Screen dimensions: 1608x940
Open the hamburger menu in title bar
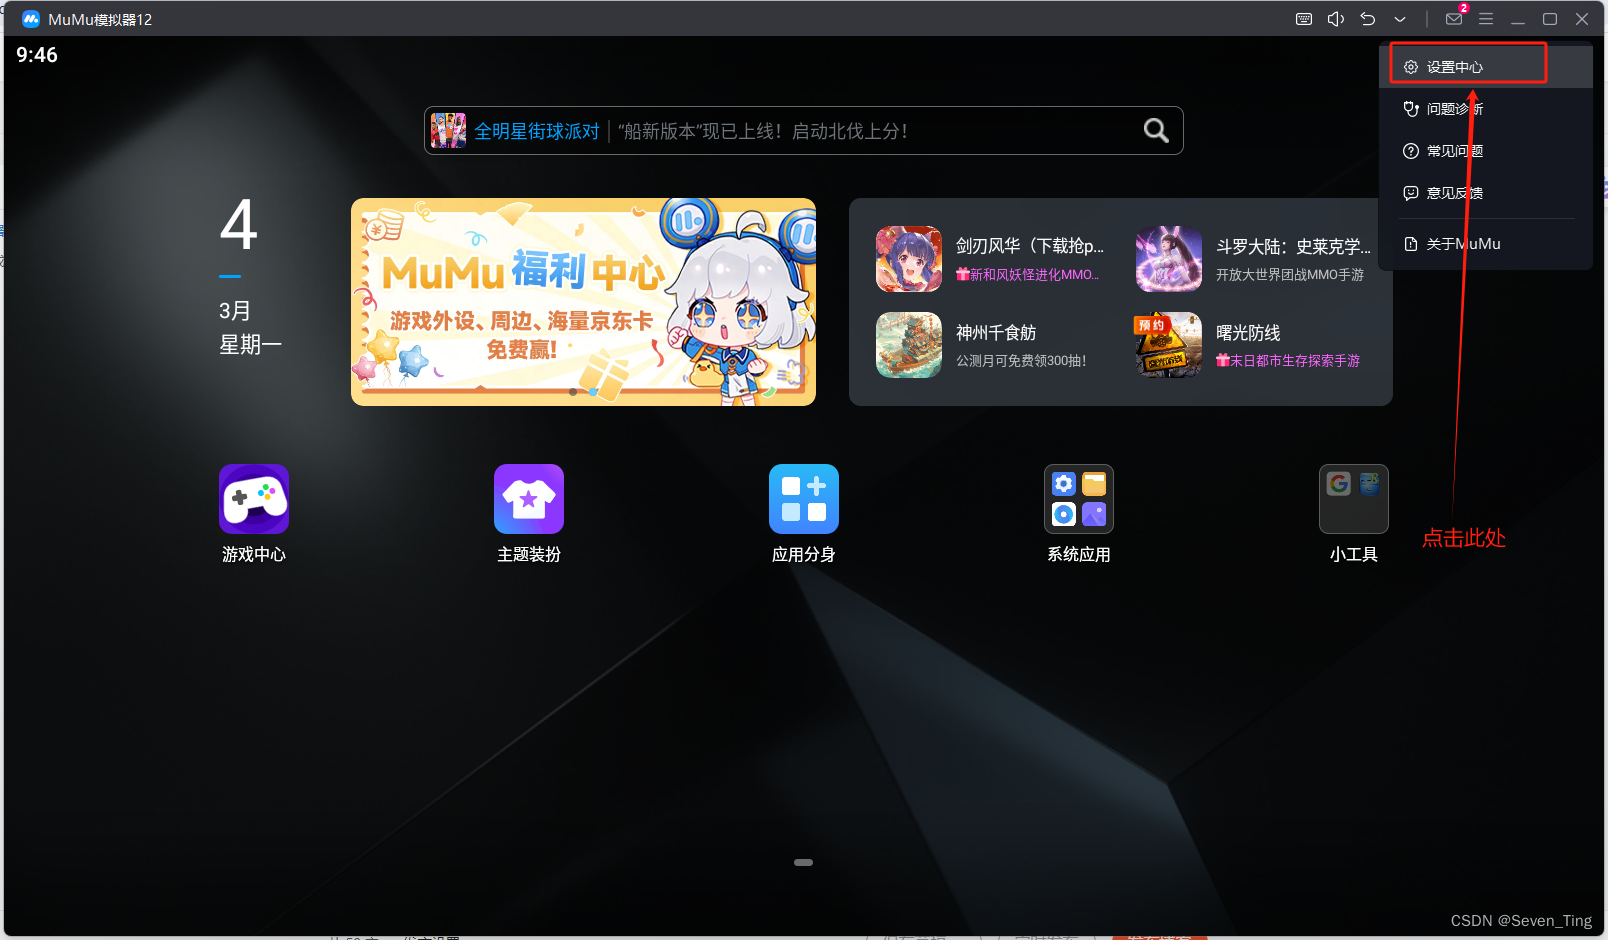click(1486, 18)
